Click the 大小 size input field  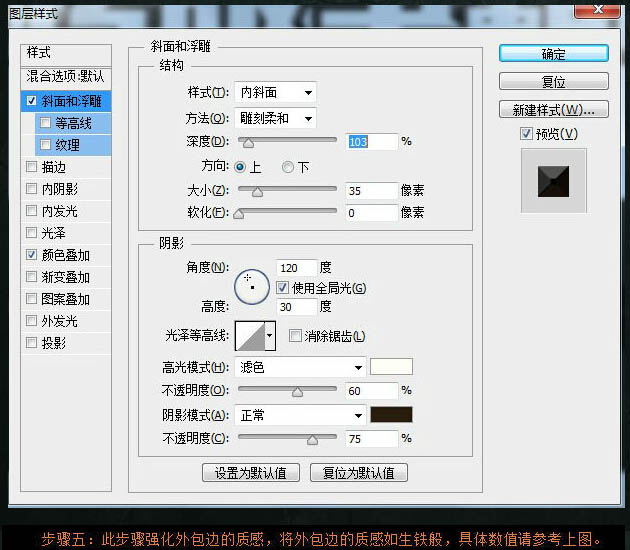tap(371, 190)
